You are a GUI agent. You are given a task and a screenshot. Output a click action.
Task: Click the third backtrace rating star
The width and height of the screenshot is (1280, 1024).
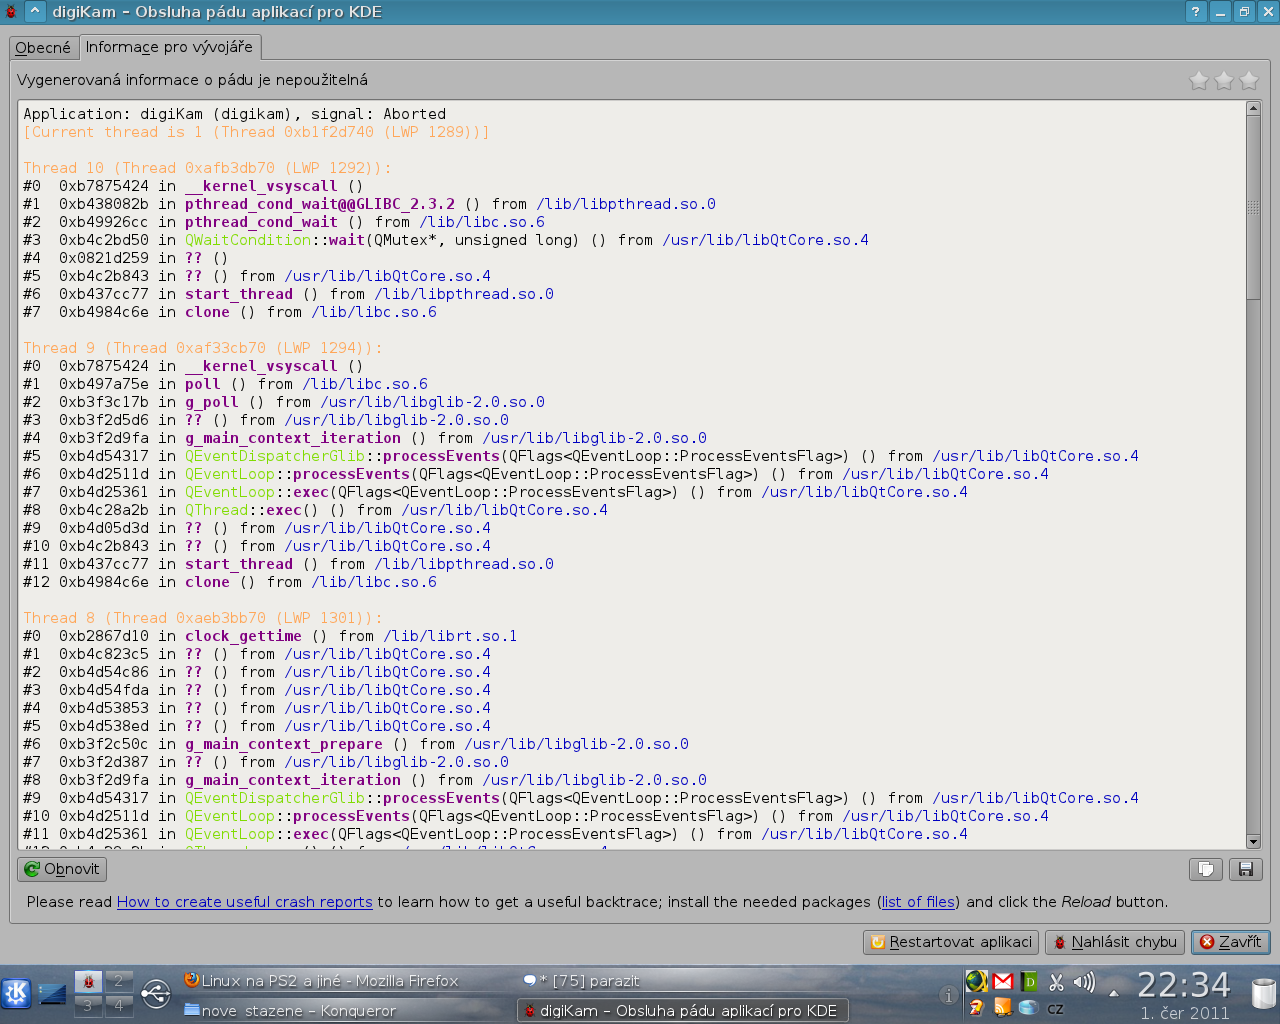point(1249,80)
